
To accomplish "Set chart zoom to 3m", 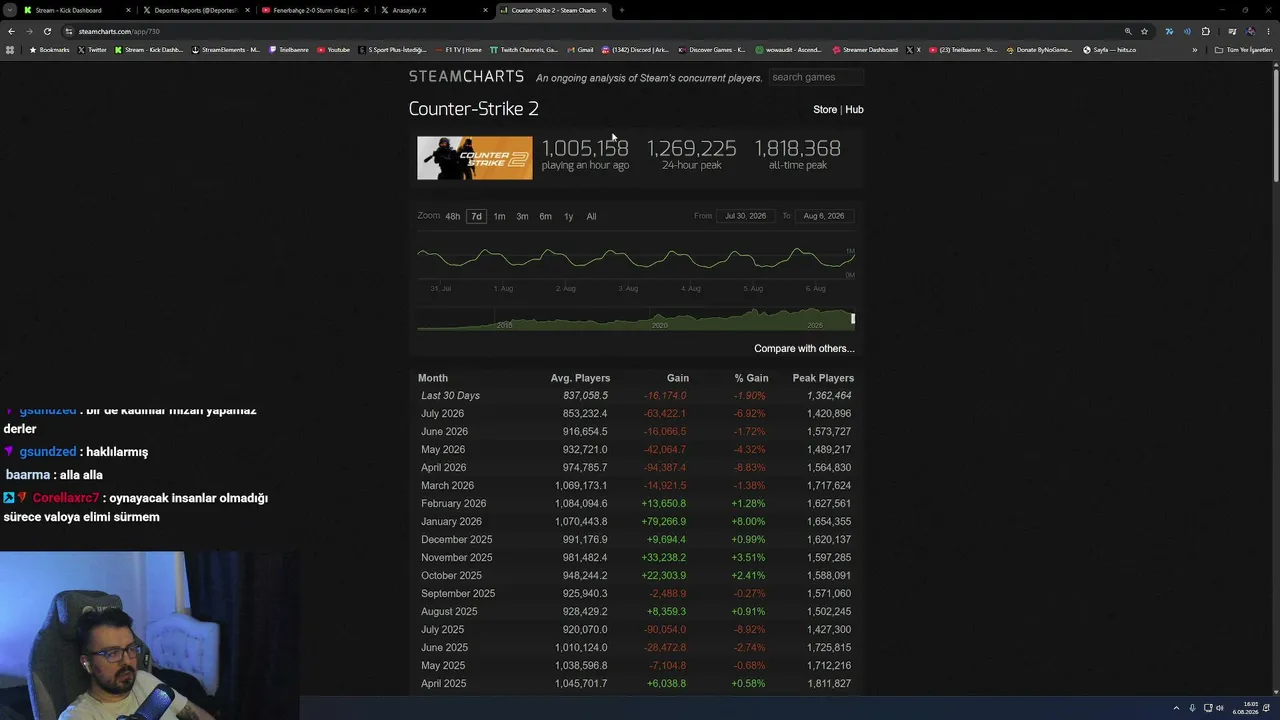I will (x=522, y=216).
